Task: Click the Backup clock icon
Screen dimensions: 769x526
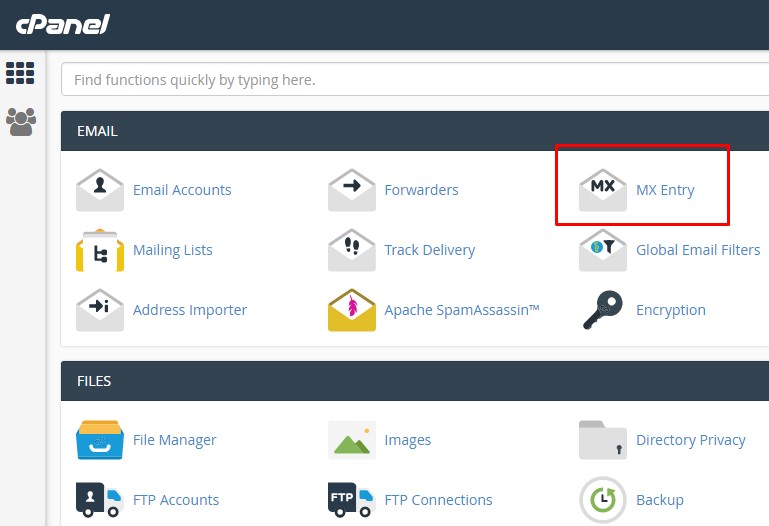Action: click(x=603, y=500)
